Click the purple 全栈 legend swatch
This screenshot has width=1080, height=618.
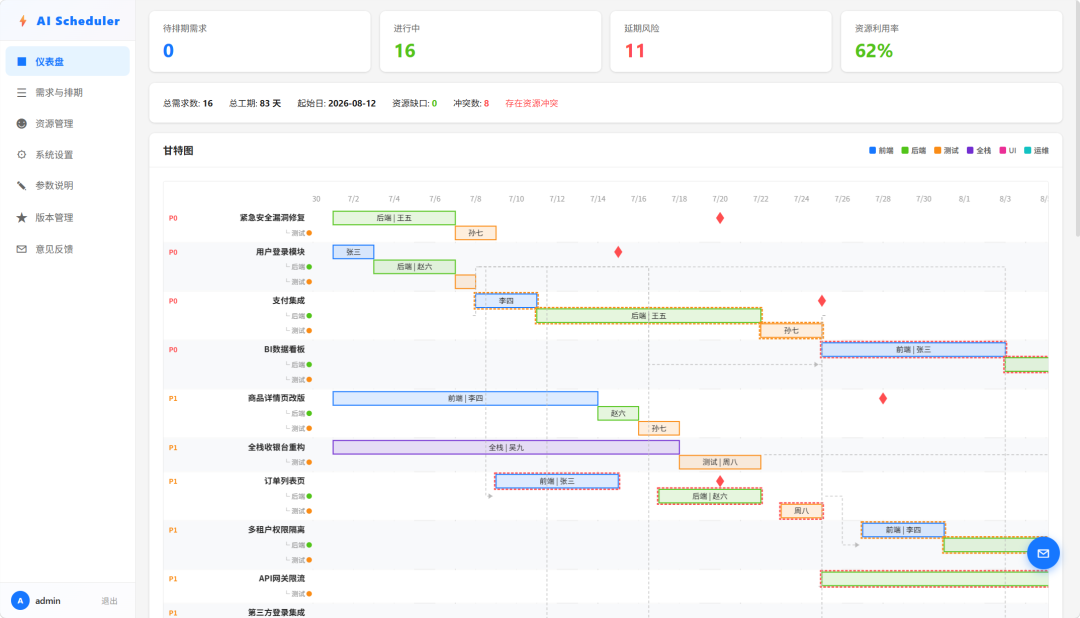point(970,150)
